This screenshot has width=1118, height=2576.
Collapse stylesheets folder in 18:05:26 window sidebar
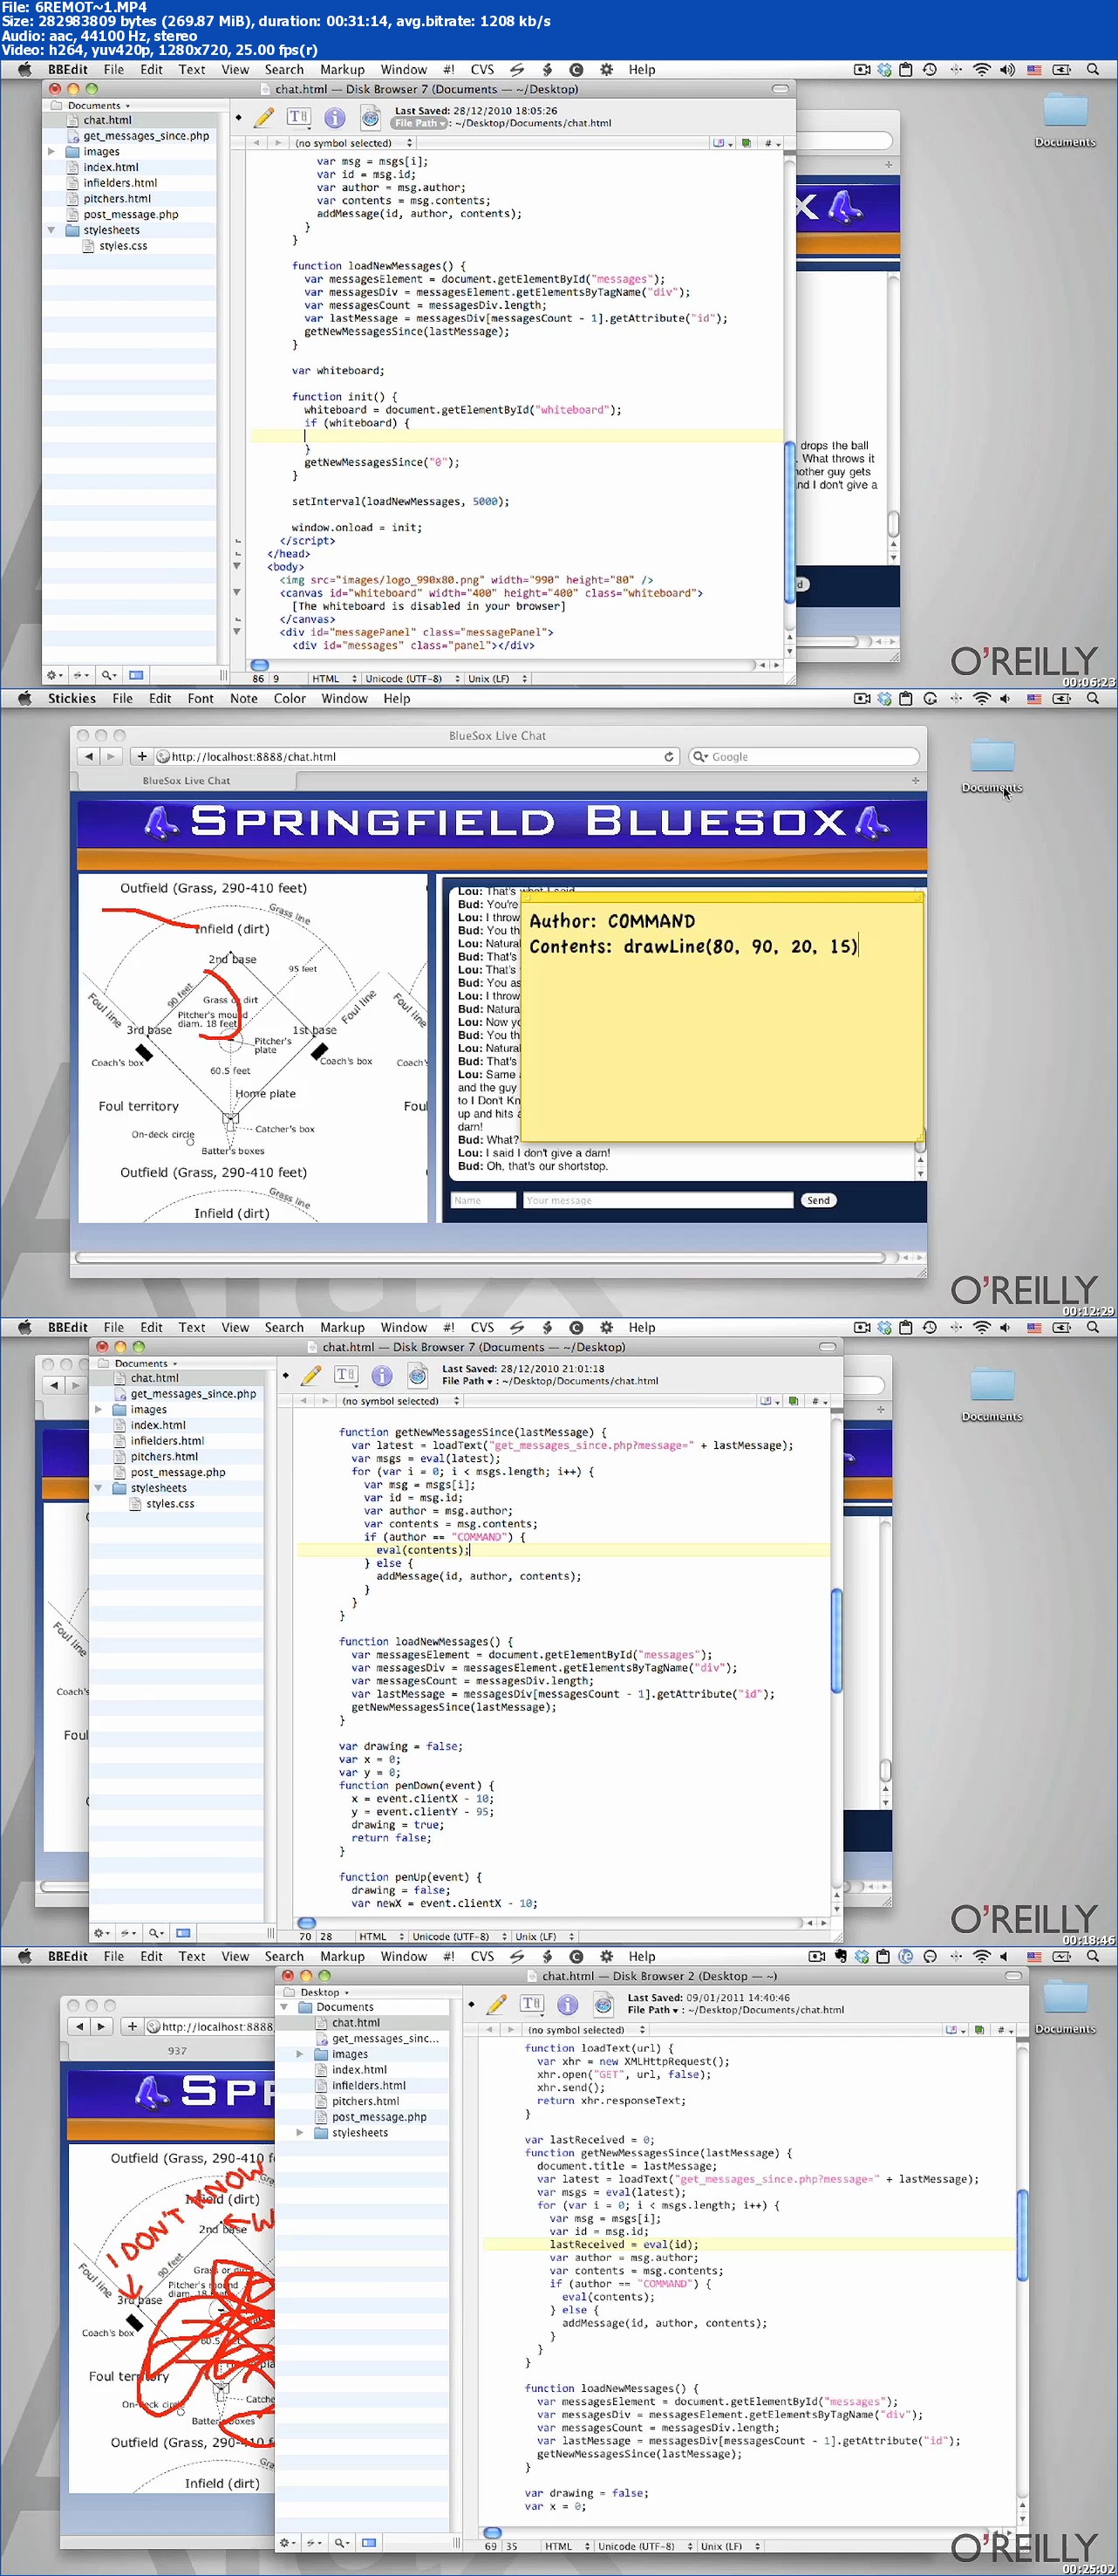(51, 230)
